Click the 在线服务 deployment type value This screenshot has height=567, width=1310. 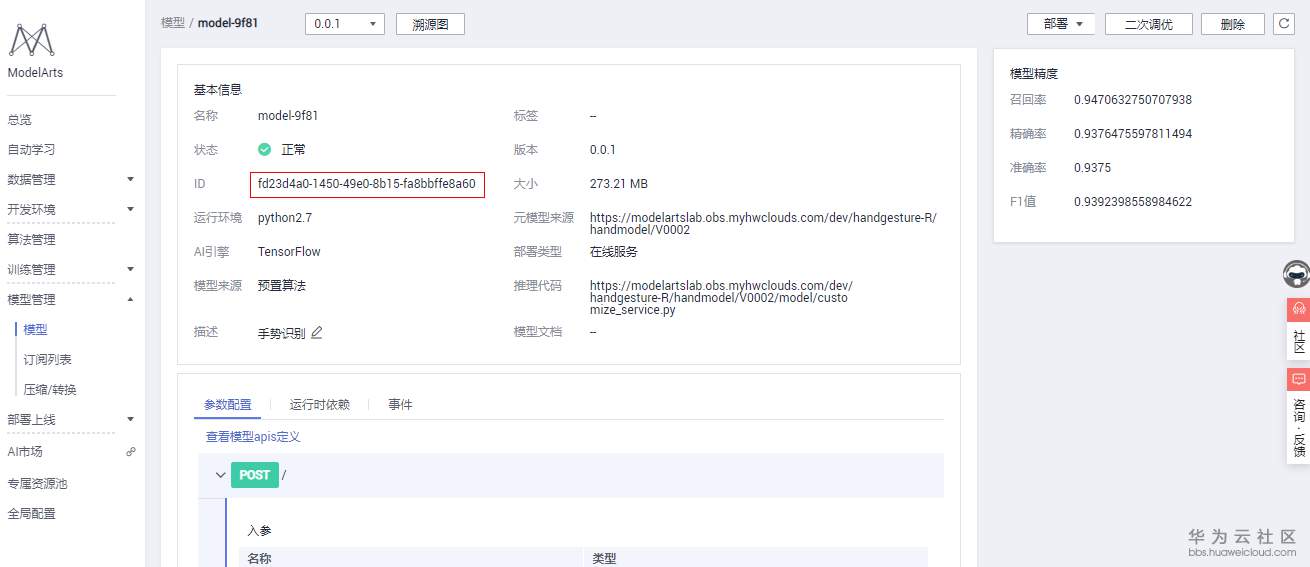pos(614,252)
